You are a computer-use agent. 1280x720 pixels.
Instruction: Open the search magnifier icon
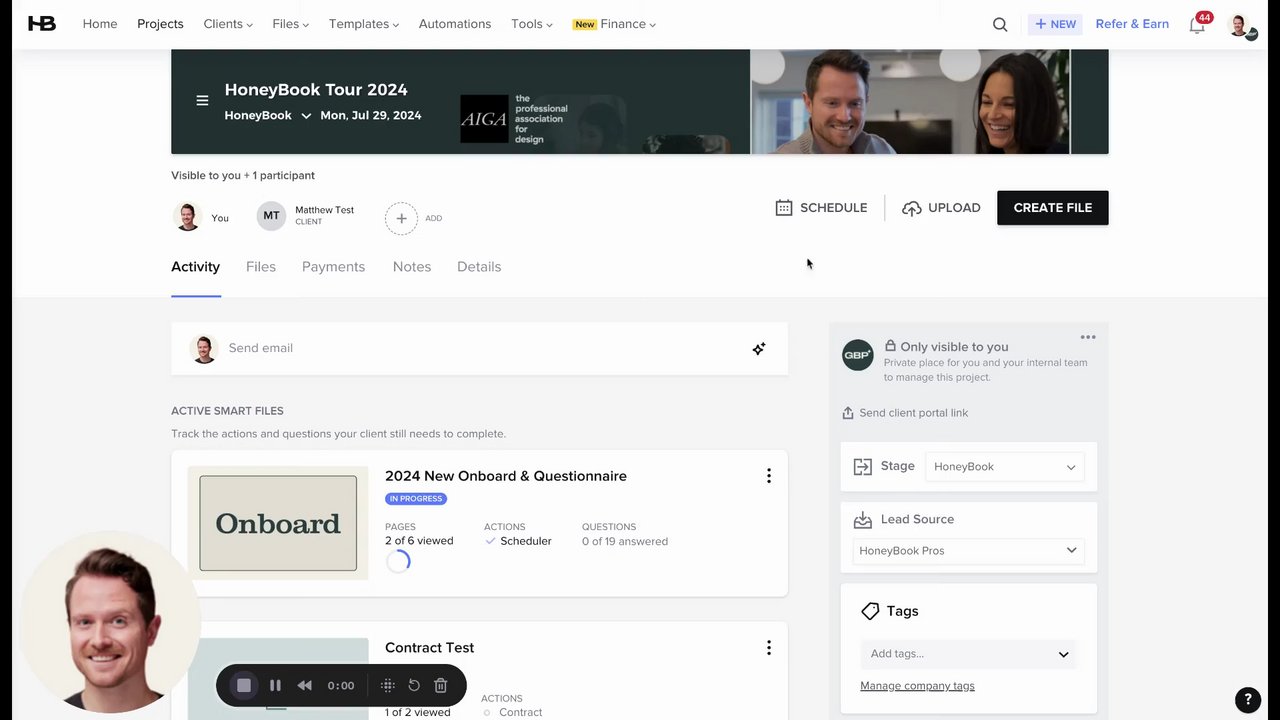[1000, 24]
